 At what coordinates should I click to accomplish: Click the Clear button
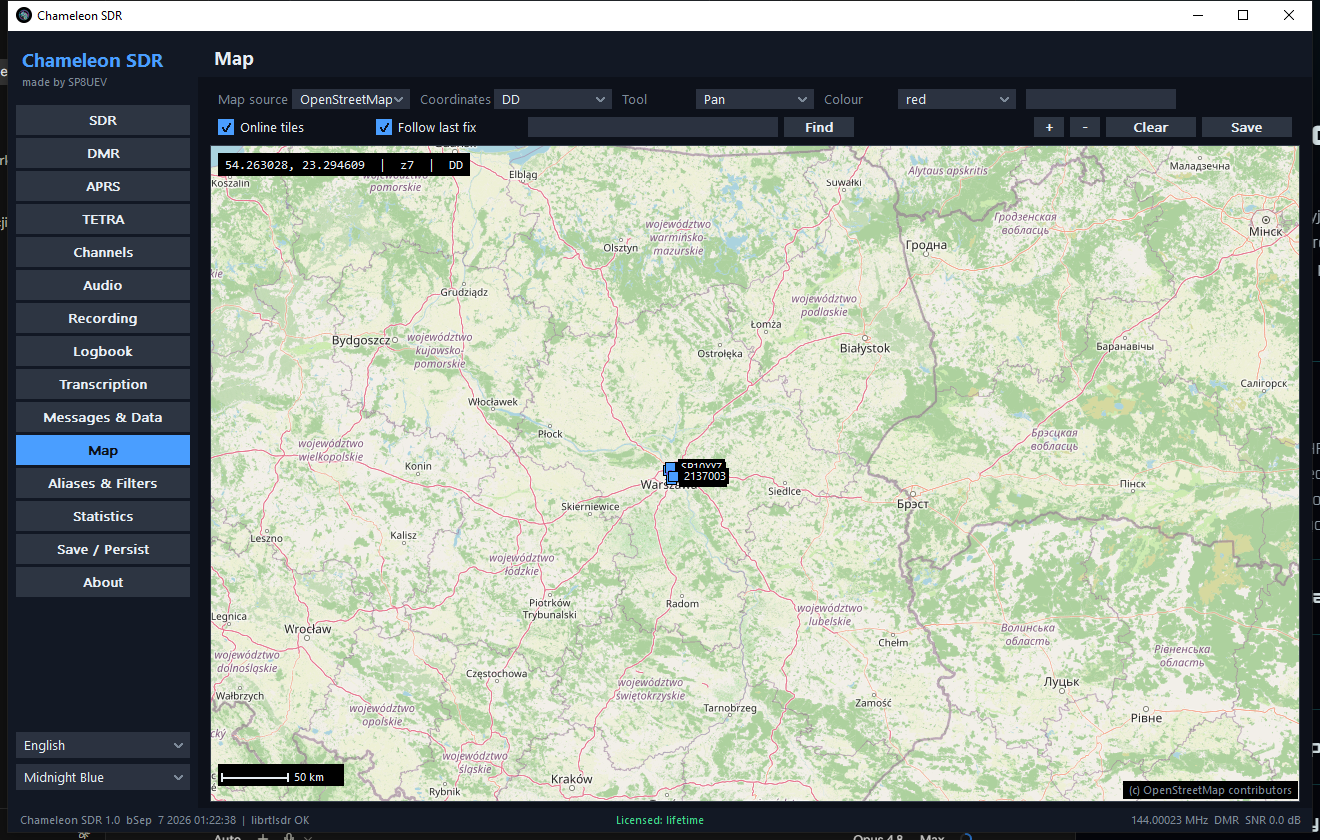1151,127
